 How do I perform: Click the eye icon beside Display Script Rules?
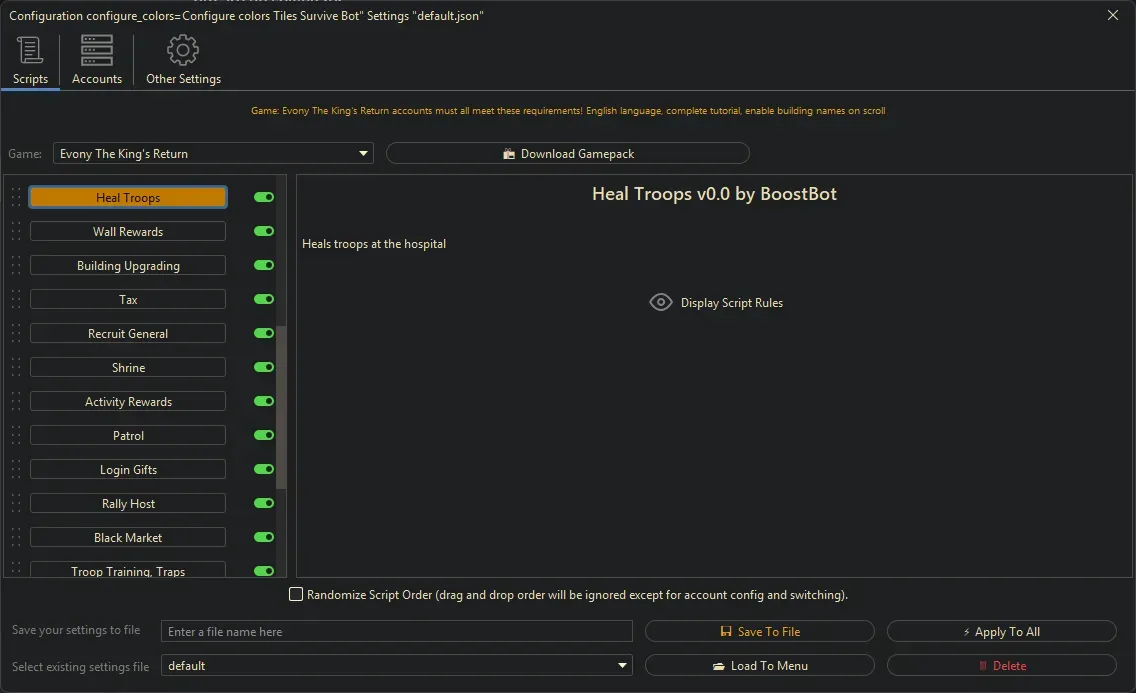pyautogui.click(x=660, y=302)
